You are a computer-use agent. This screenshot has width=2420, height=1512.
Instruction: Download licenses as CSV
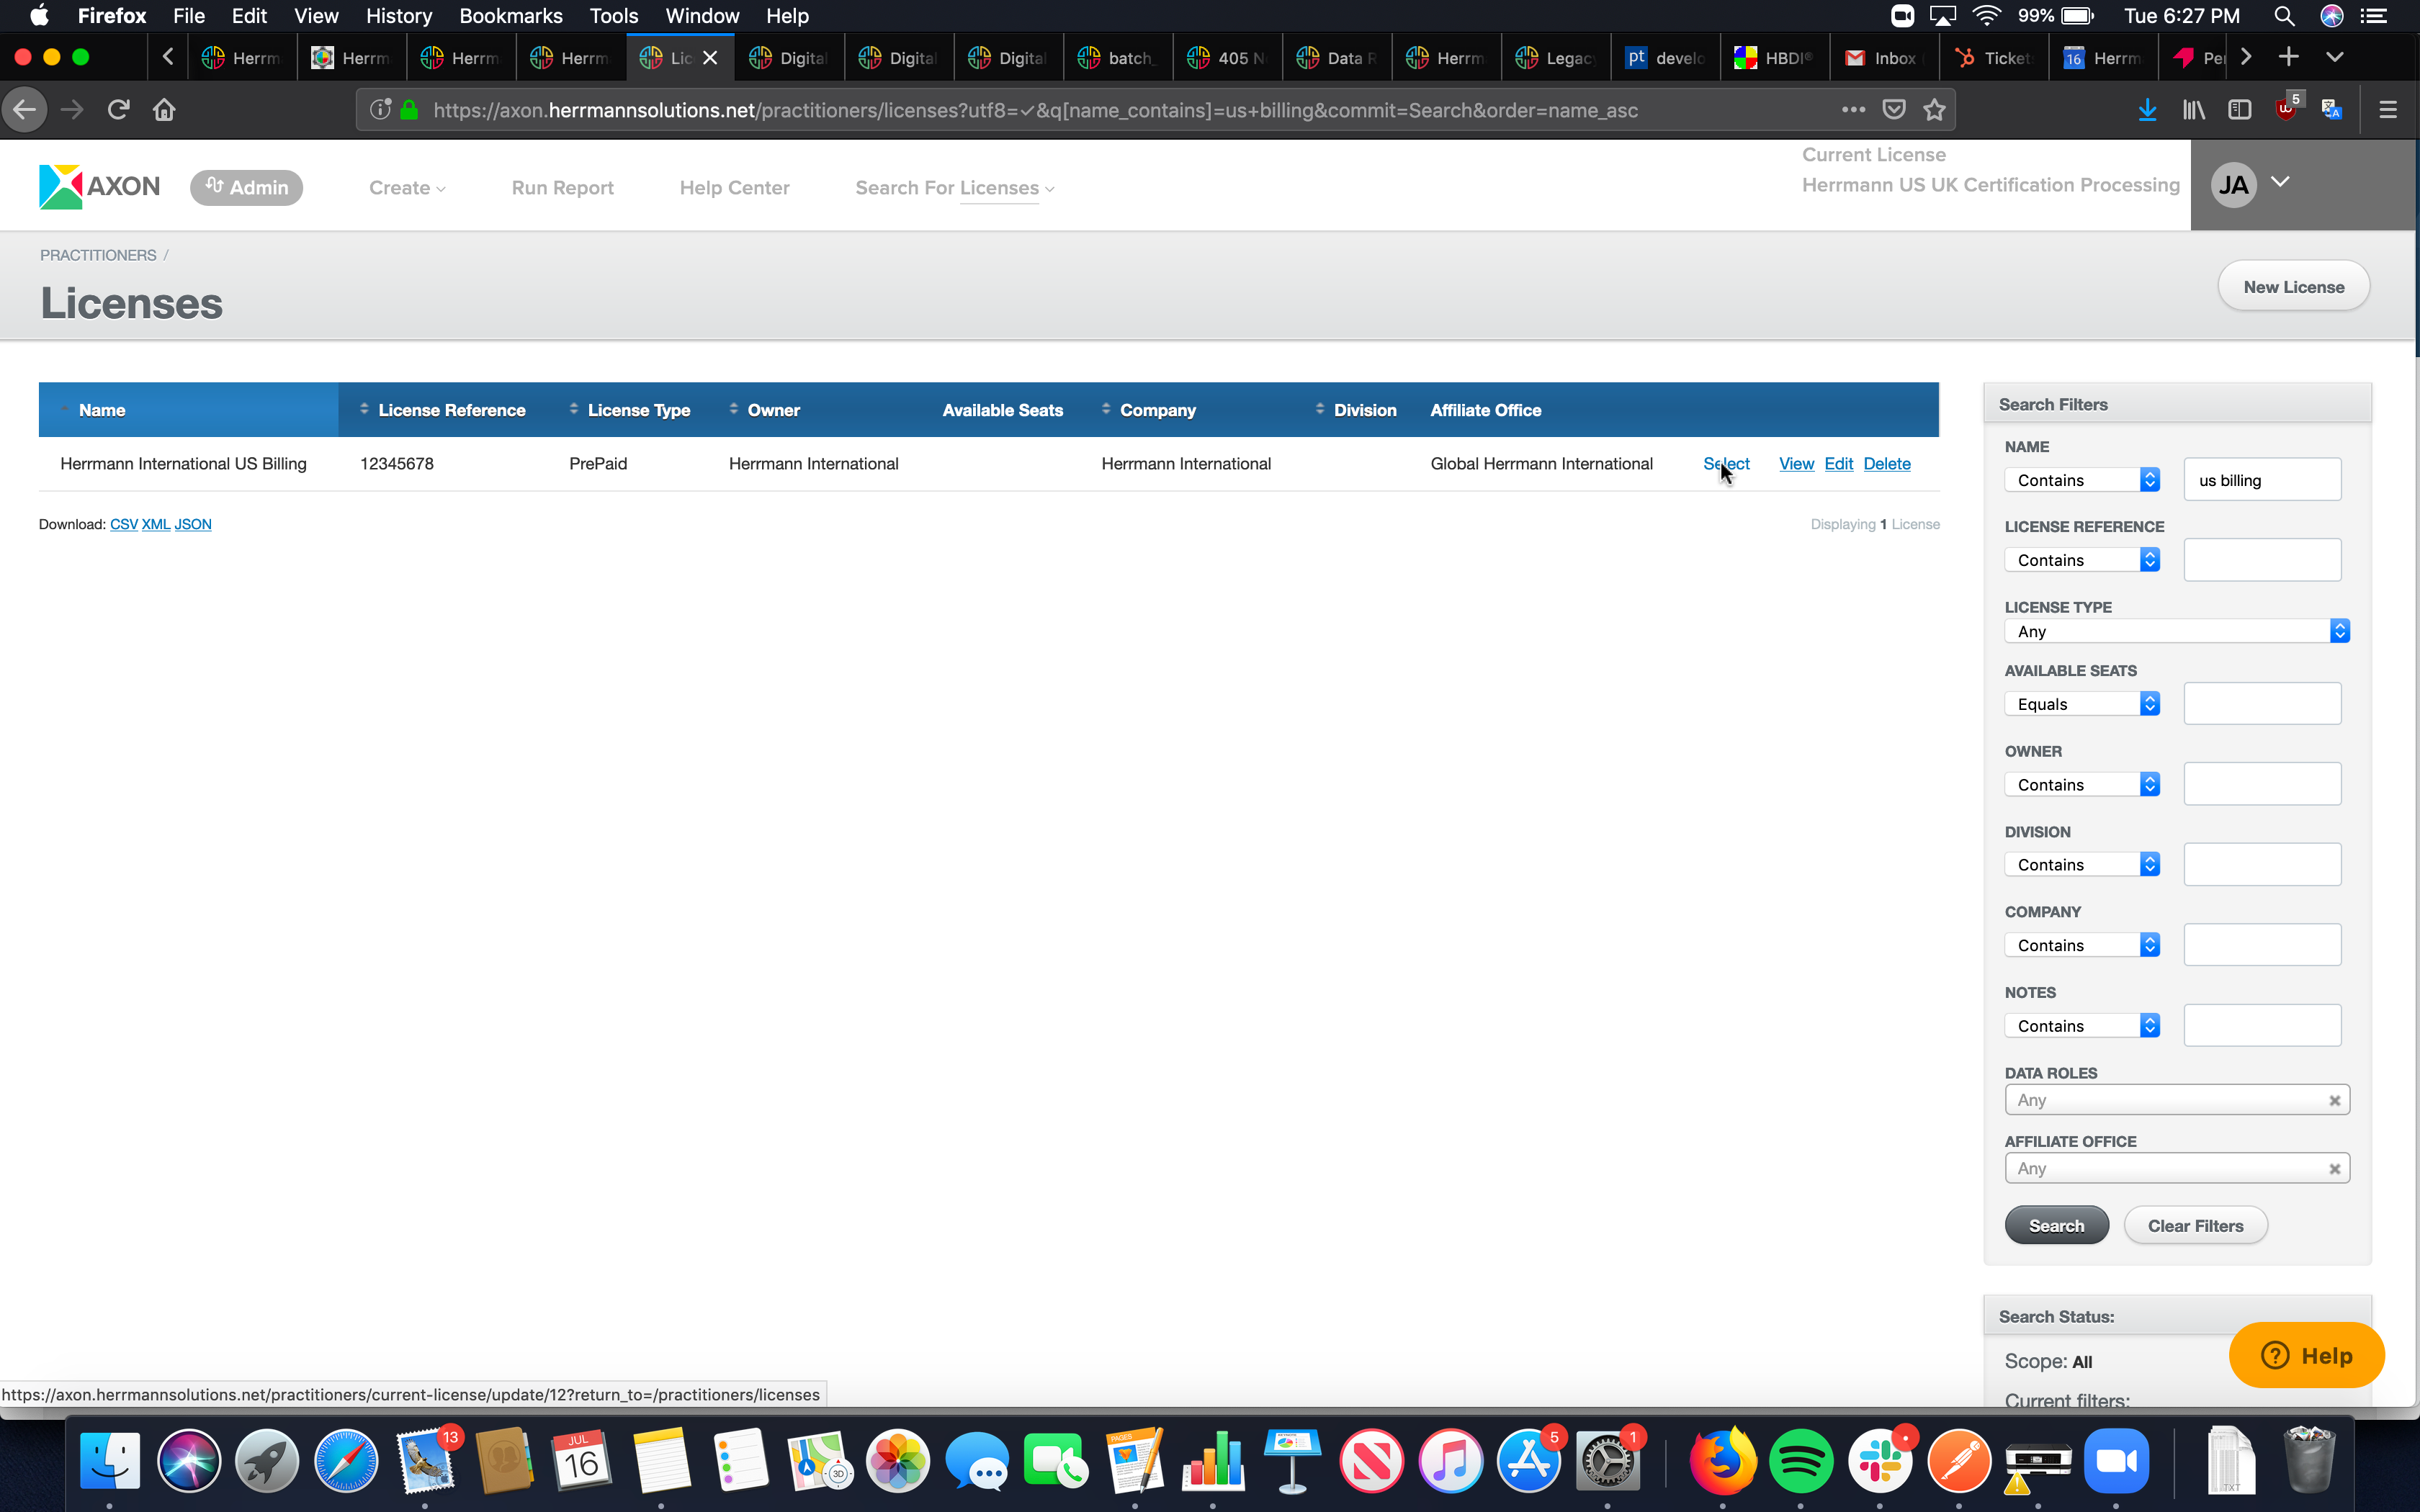123,524
